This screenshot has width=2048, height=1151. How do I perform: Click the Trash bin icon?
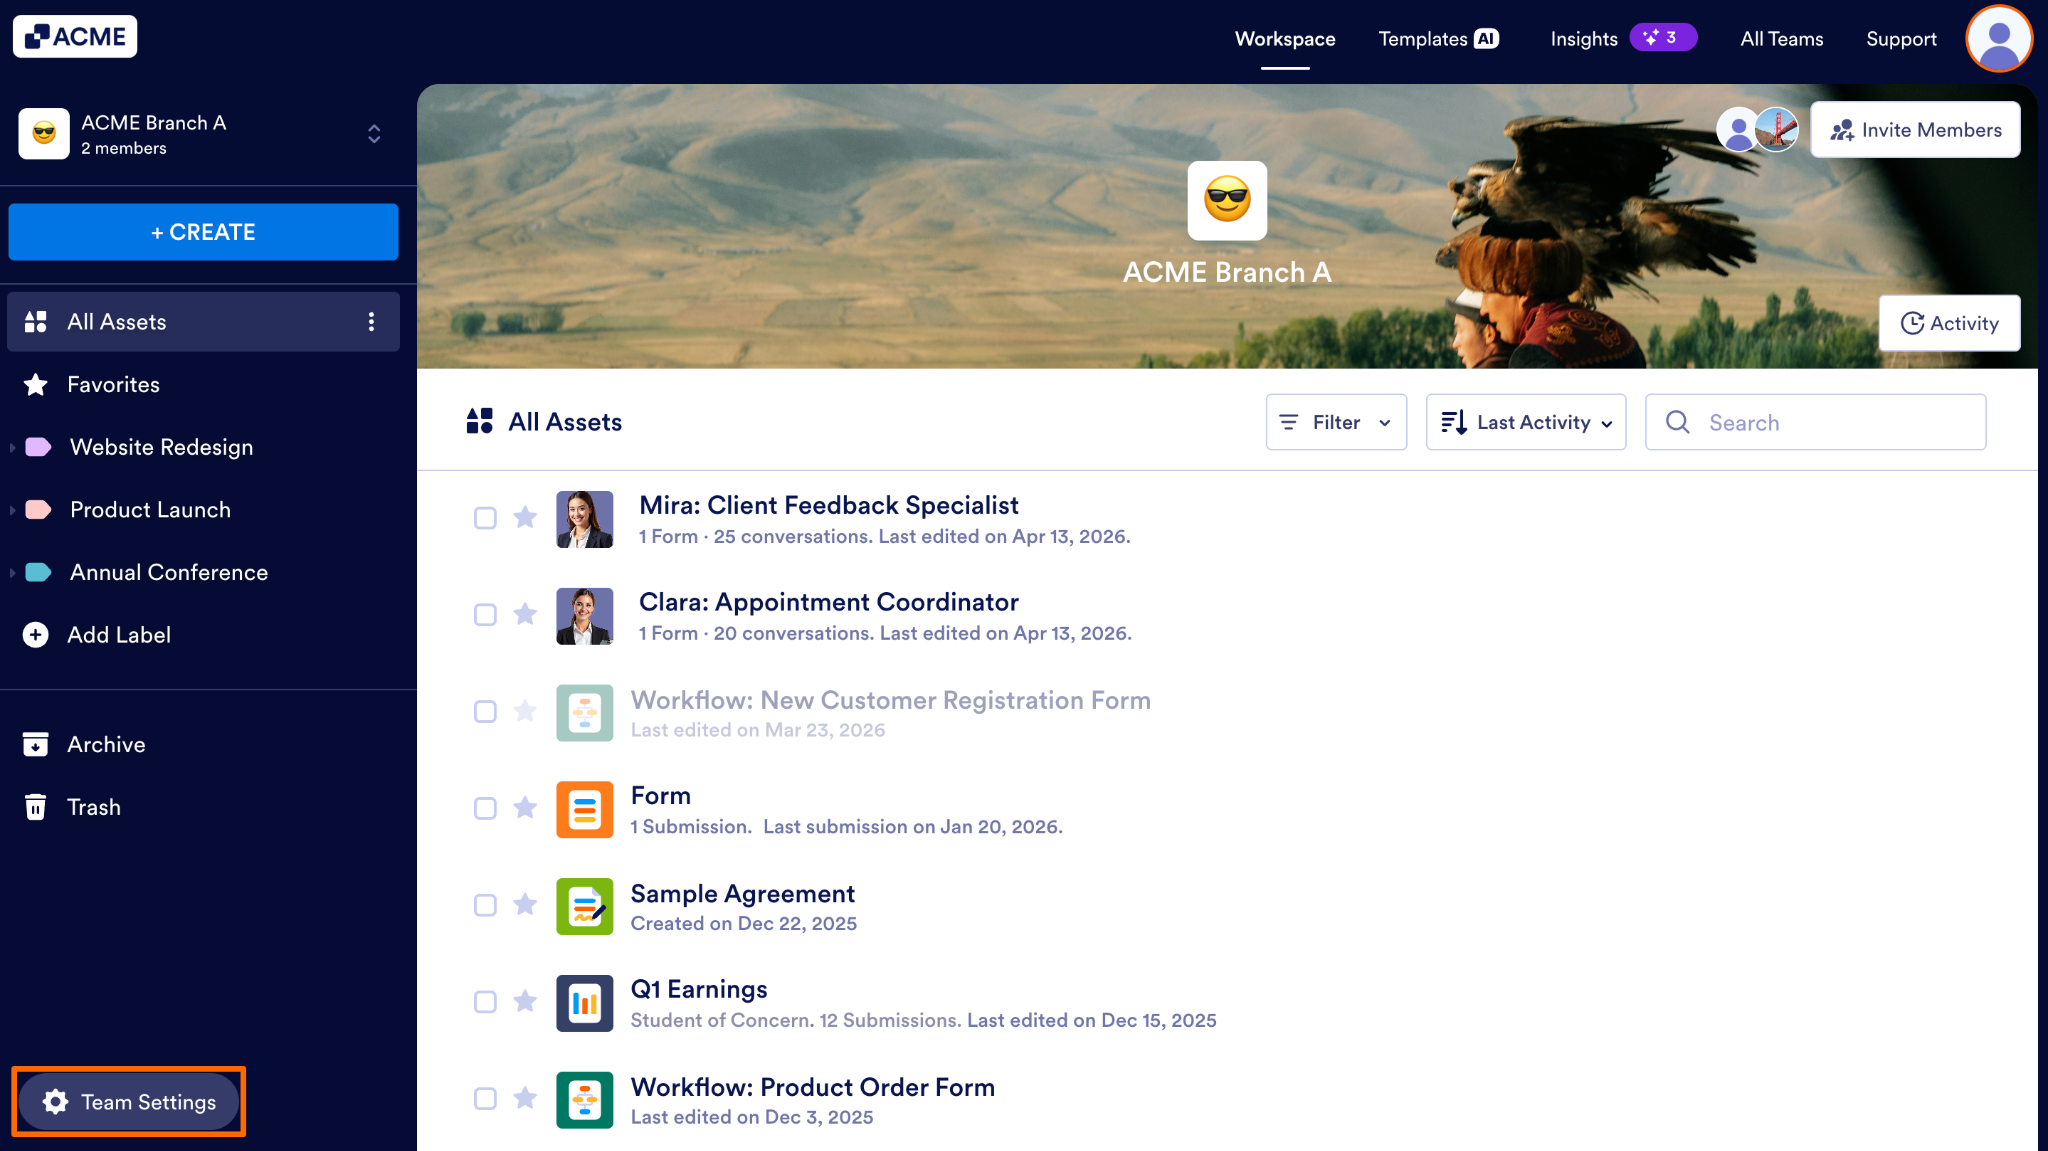[36, 807]
